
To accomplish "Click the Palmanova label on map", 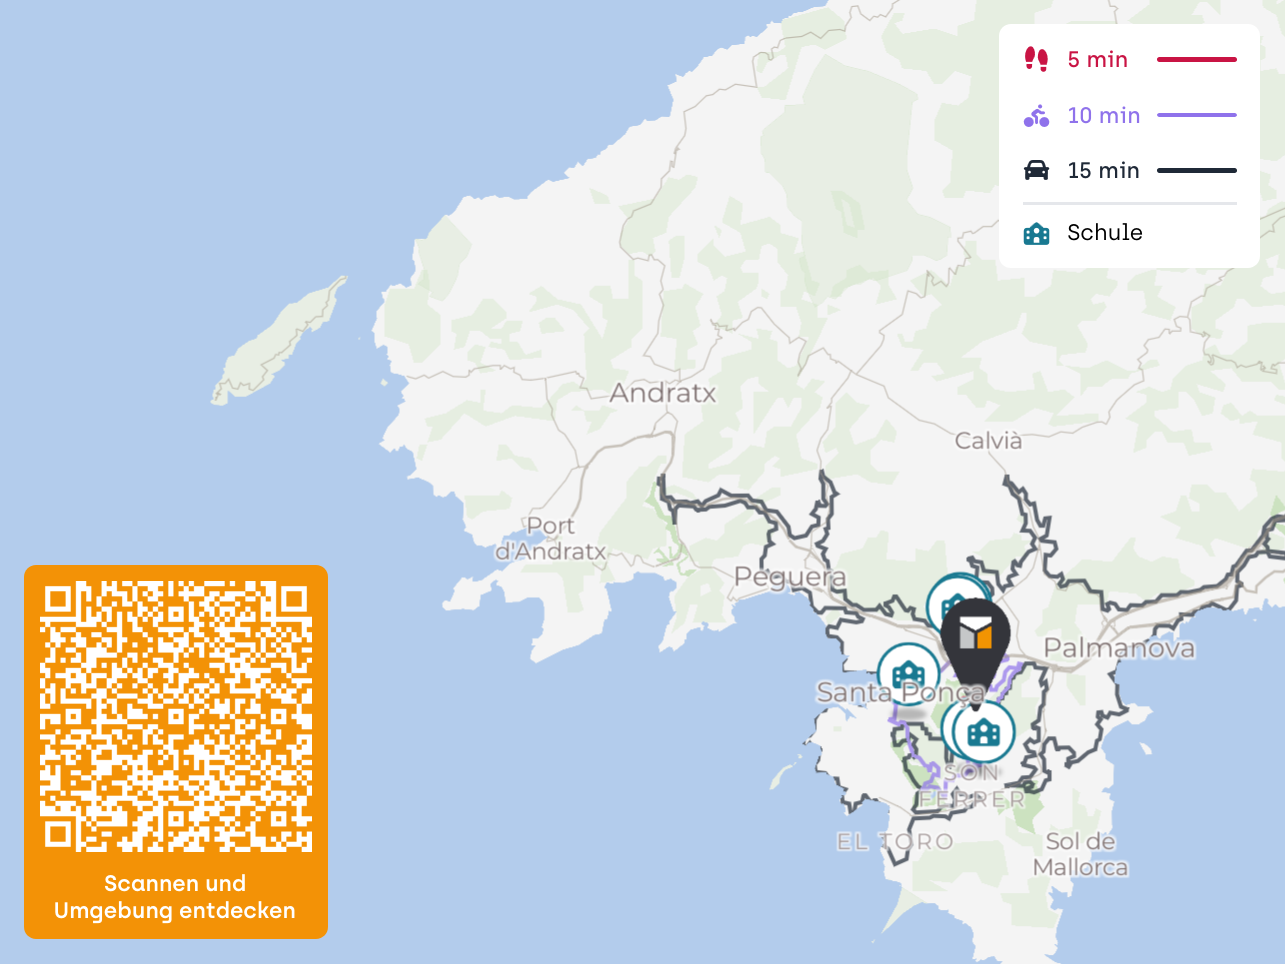I will click(1118, 649).
